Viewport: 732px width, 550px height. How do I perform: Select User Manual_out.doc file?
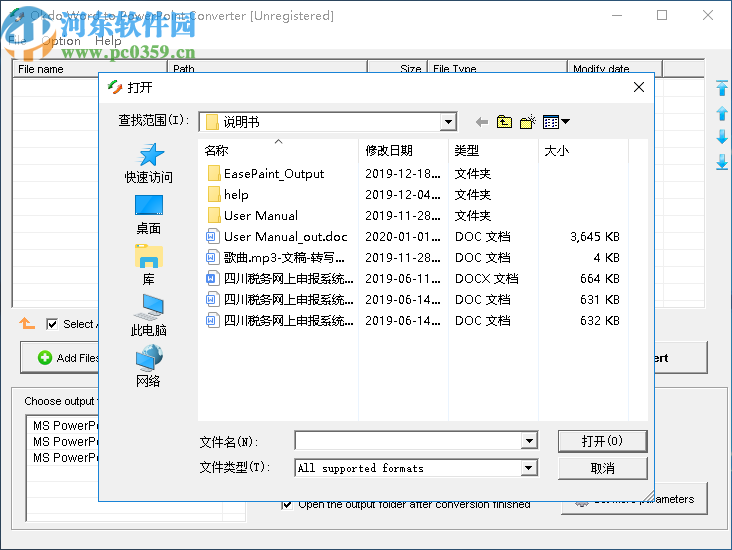(x=277, y=237)
